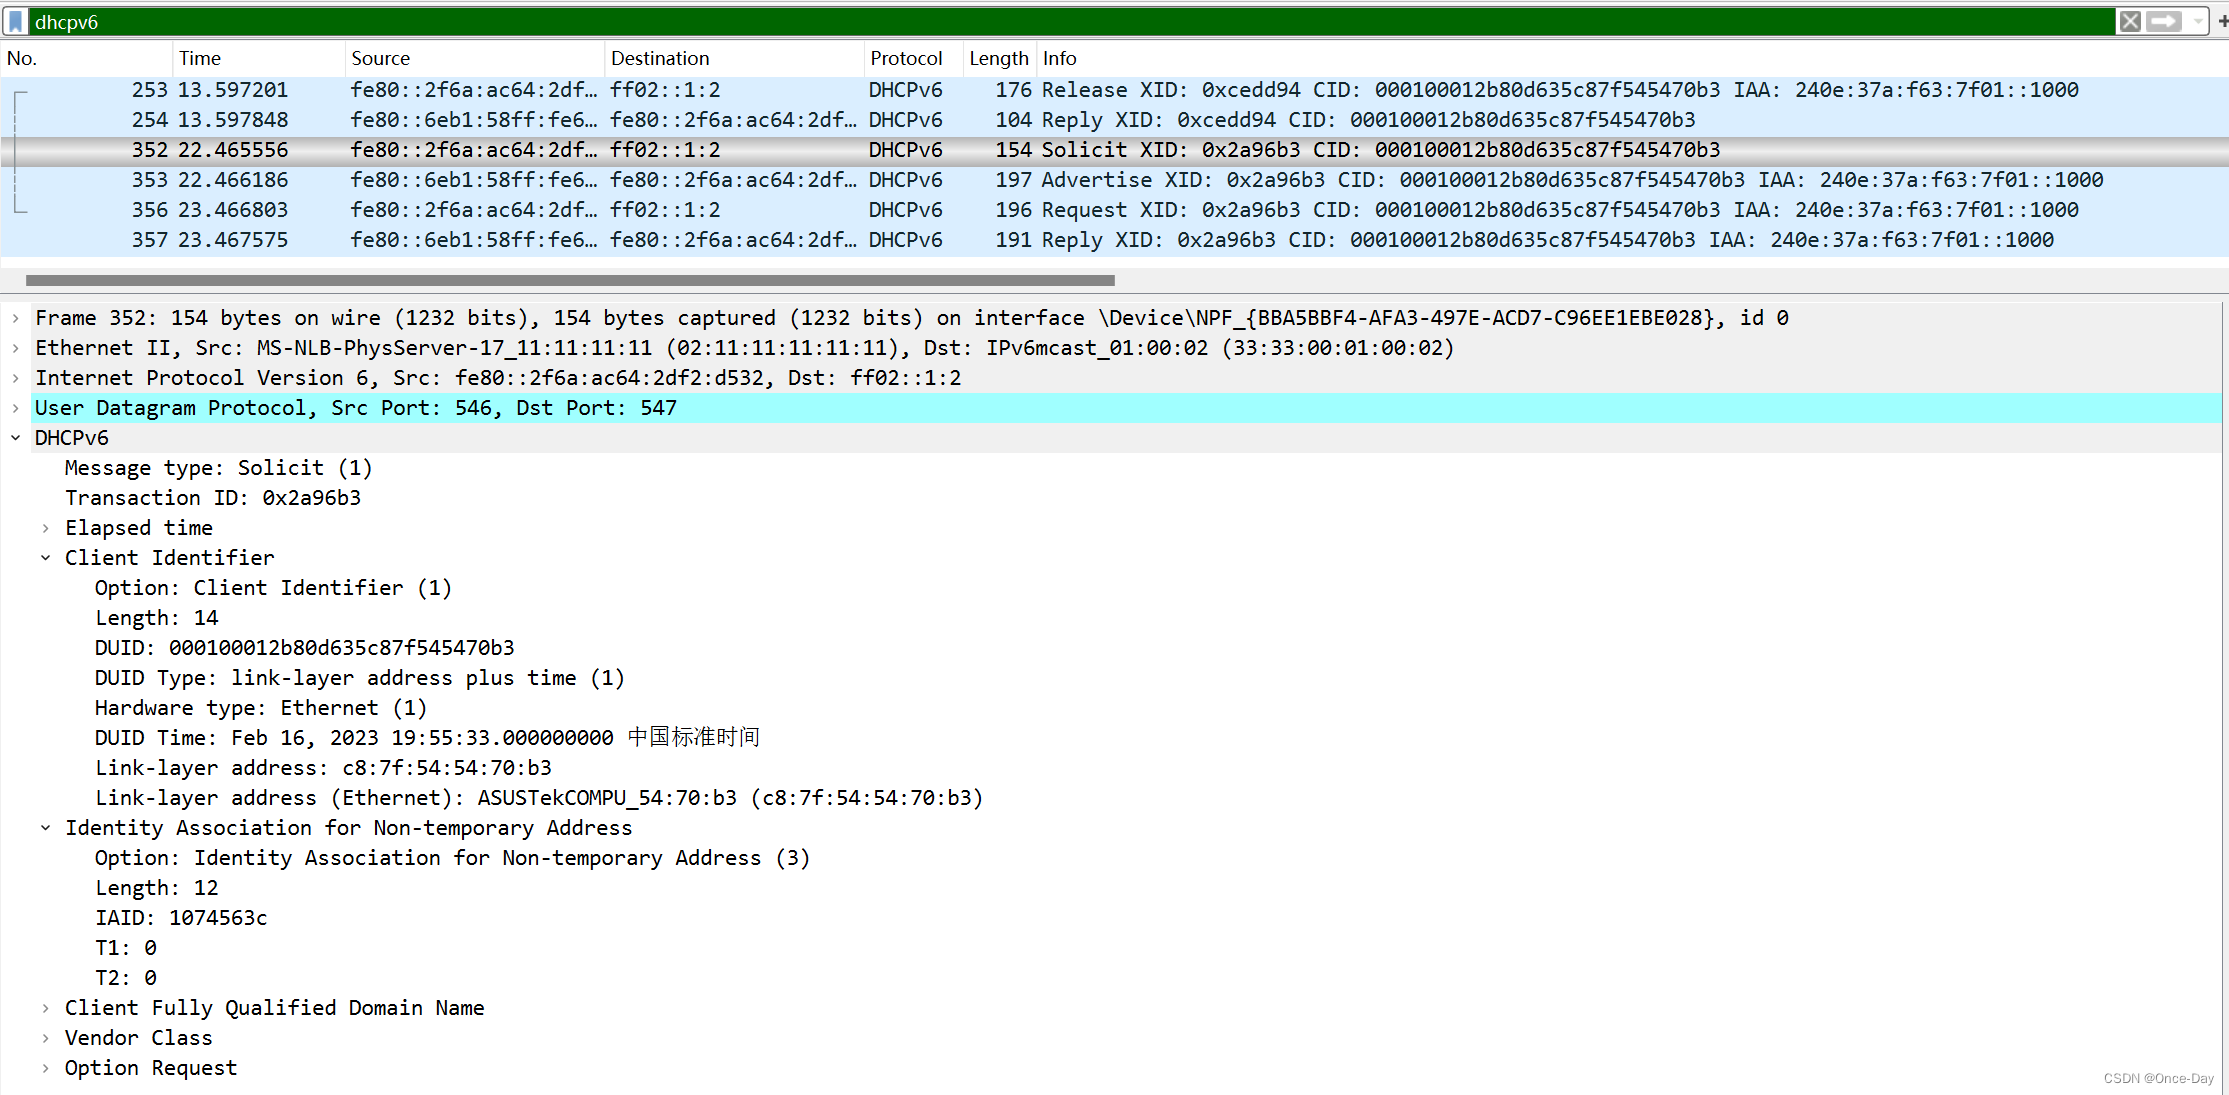Expand the Option Request item
This screenshot has width=2229, height=1095.
pyautogui.click(x=46, y=1068)
